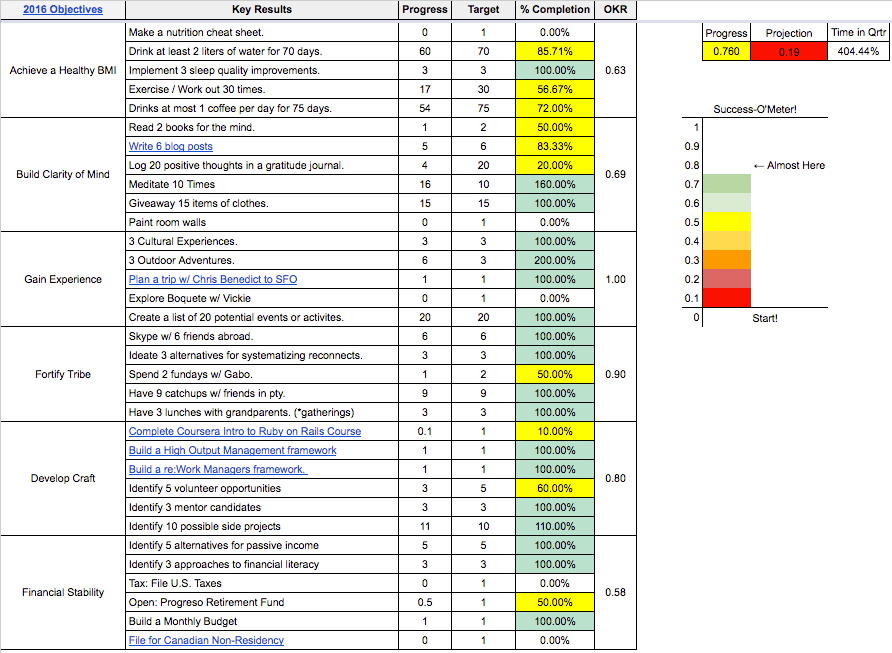This screenshot has height=653, width=892.
Task: Open the 2016 Objectives header link
Action: [62, 10]
